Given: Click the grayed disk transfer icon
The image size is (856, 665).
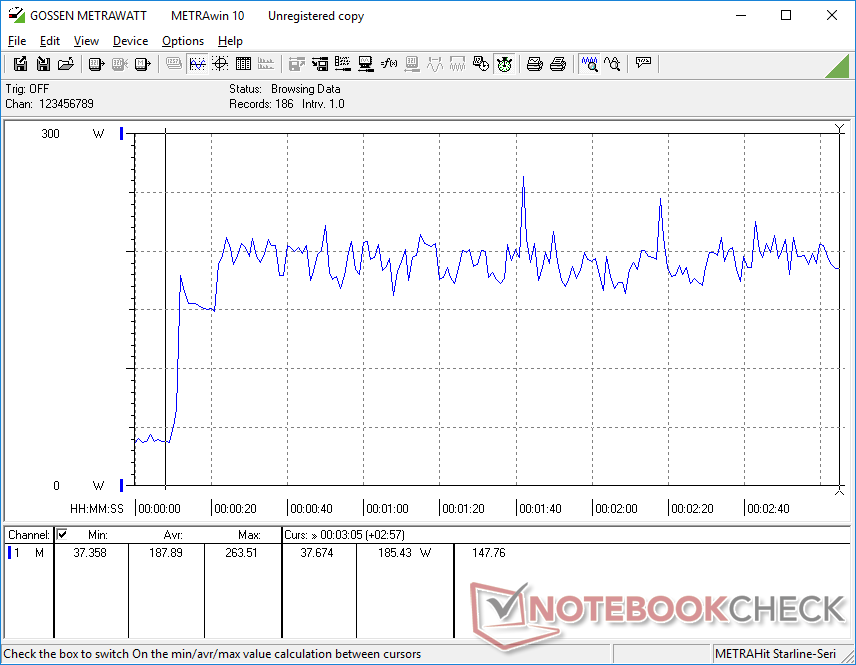Looking at the screenshot, I should pyautogui.click(x=296, y=64).
